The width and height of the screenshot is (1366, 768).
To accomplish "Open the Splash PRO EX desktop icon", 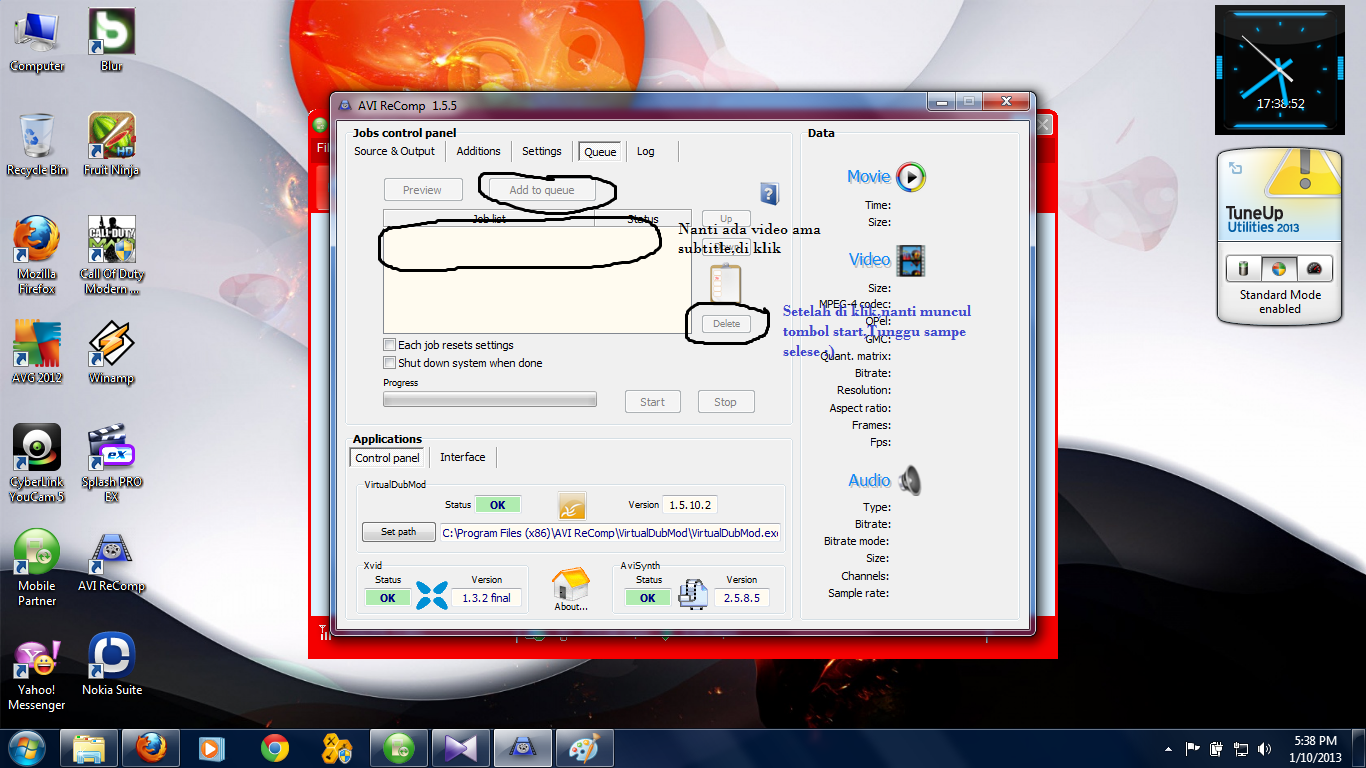I will [111, 461].
